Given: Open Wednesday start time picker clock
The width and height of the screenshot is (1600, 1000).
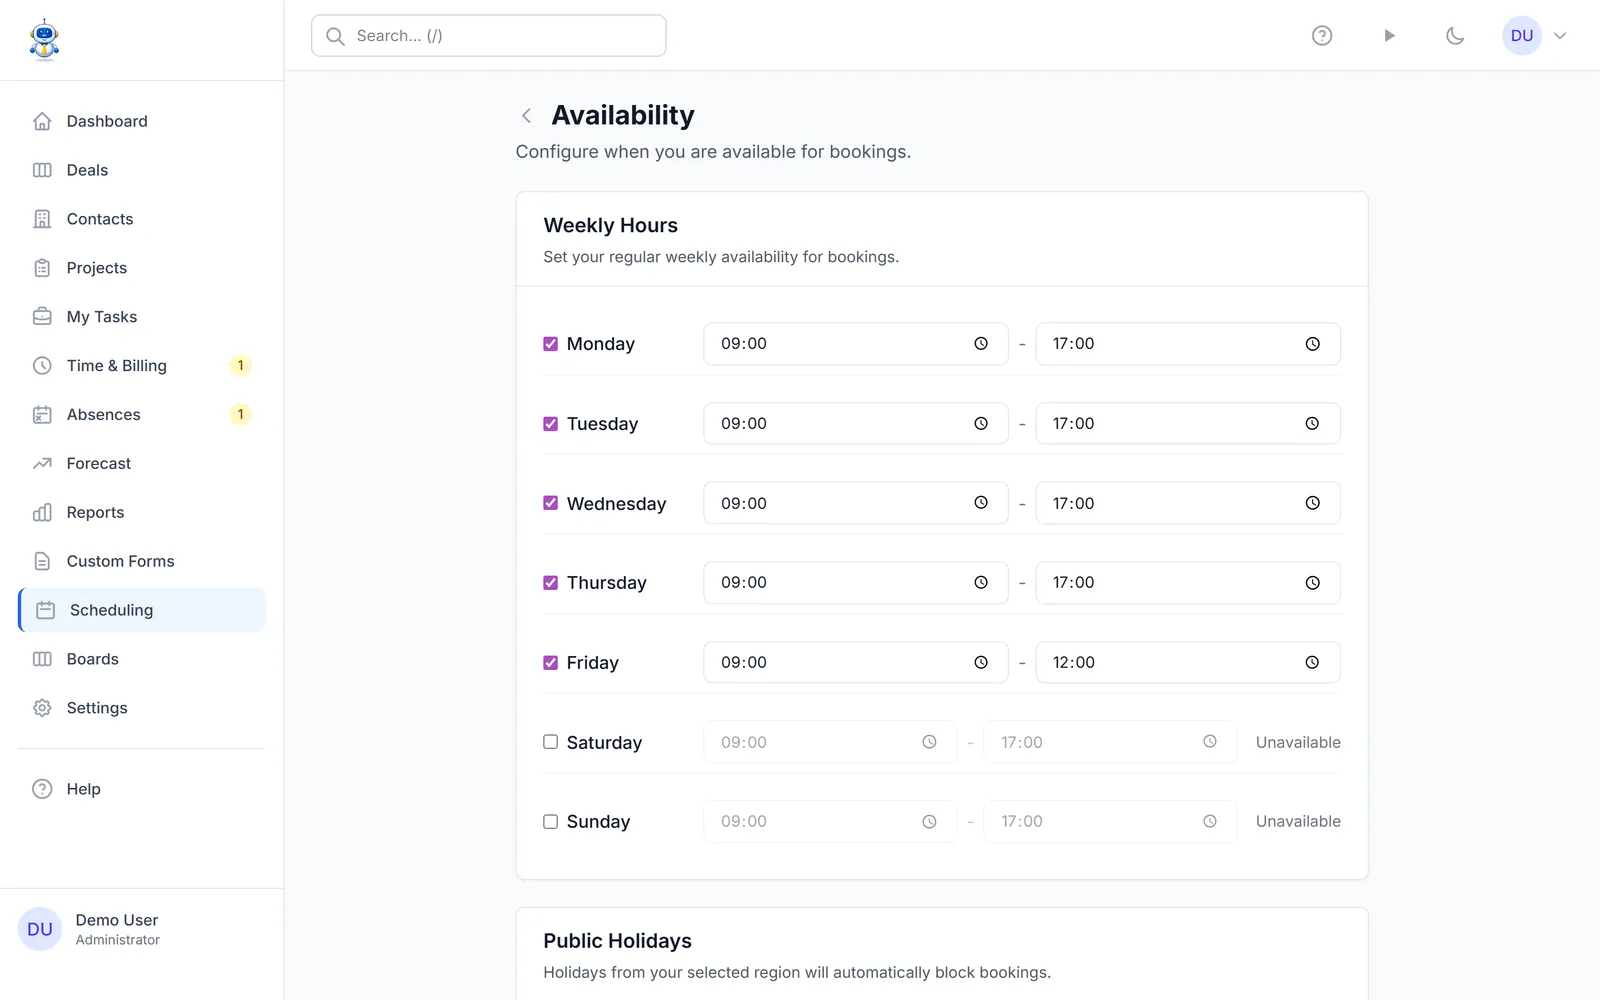Looking at the screenshot, I should click(981, 503).
